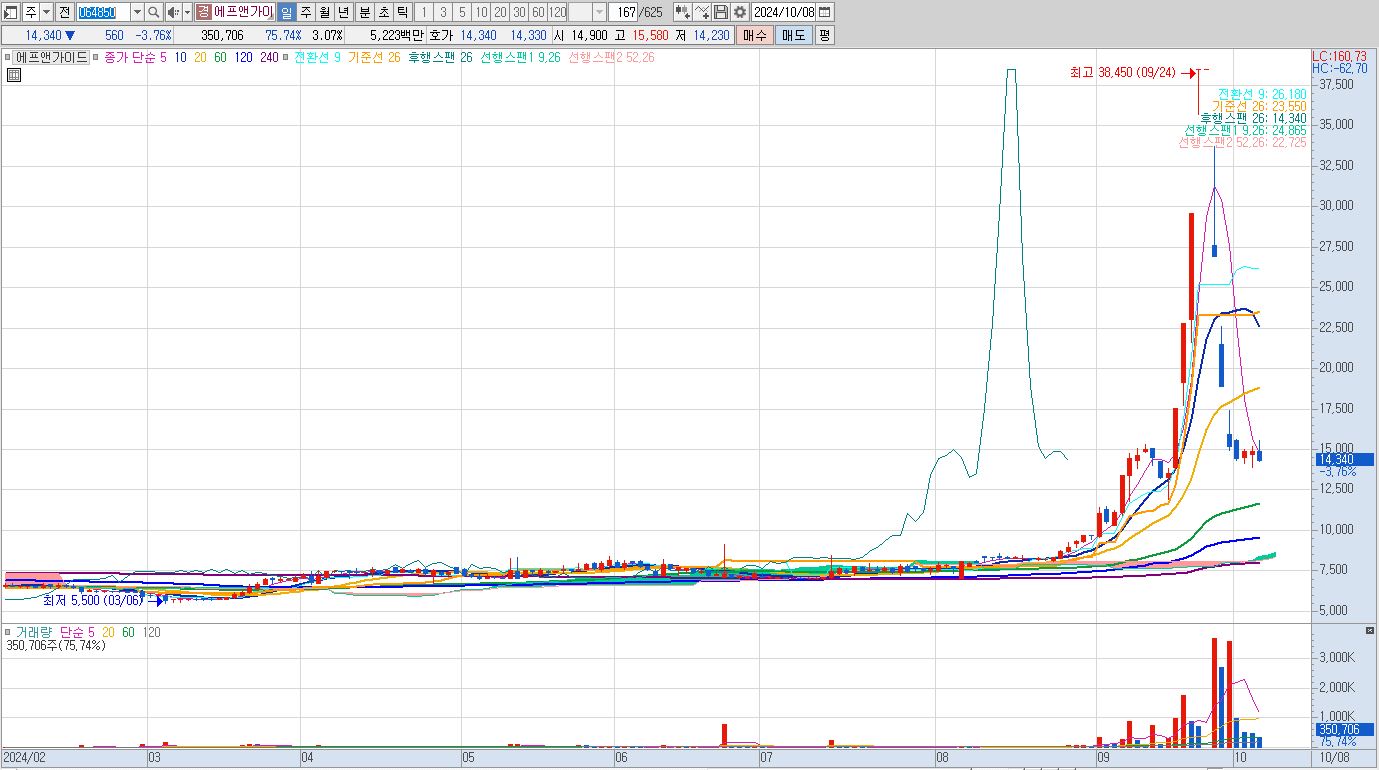Image resolution: width=1379 pixels, height=770 pixels.
Task: Toggle the 분 (minute) chart period
Action: coord(365,12)
